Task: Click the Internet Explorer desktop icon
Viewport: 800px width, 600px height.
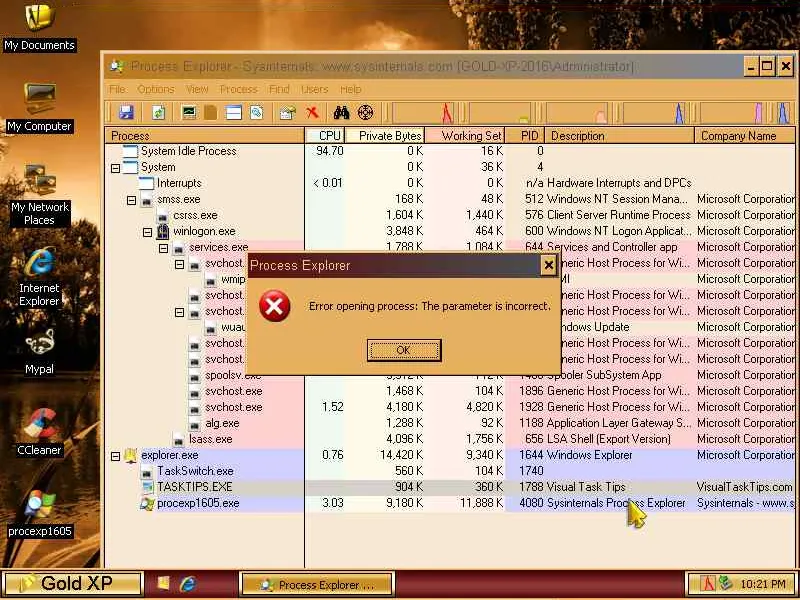Action: tap(39, 278)
